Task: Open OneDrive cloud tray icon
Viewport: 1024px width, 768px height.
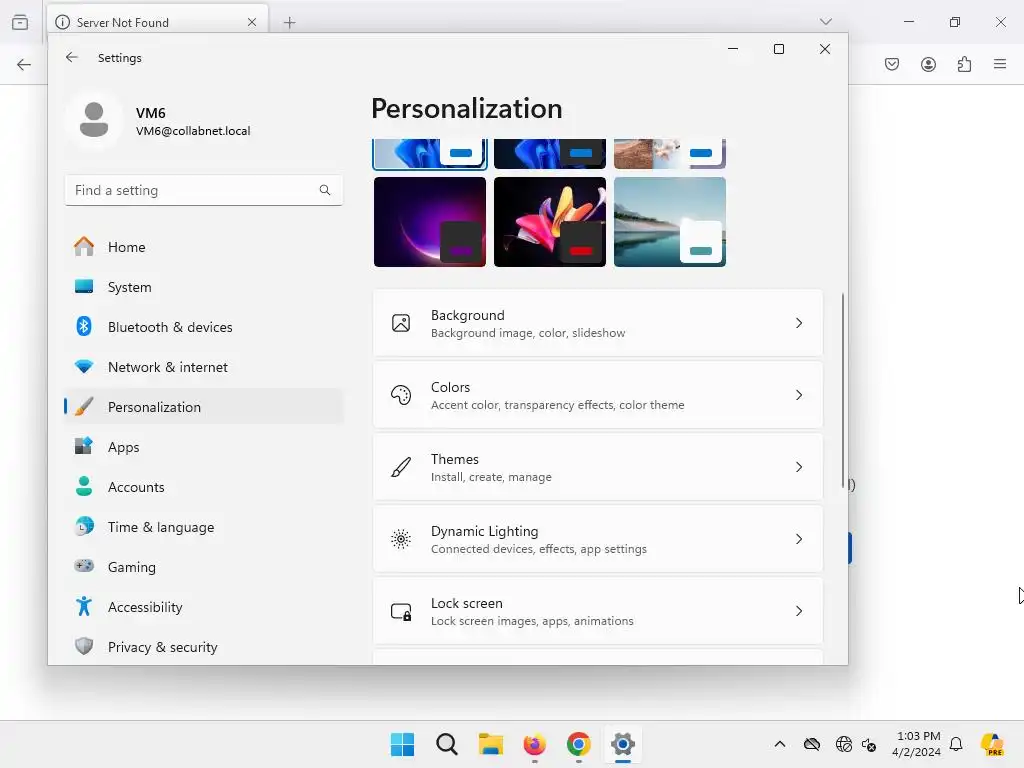Action: tap(812, 744)
